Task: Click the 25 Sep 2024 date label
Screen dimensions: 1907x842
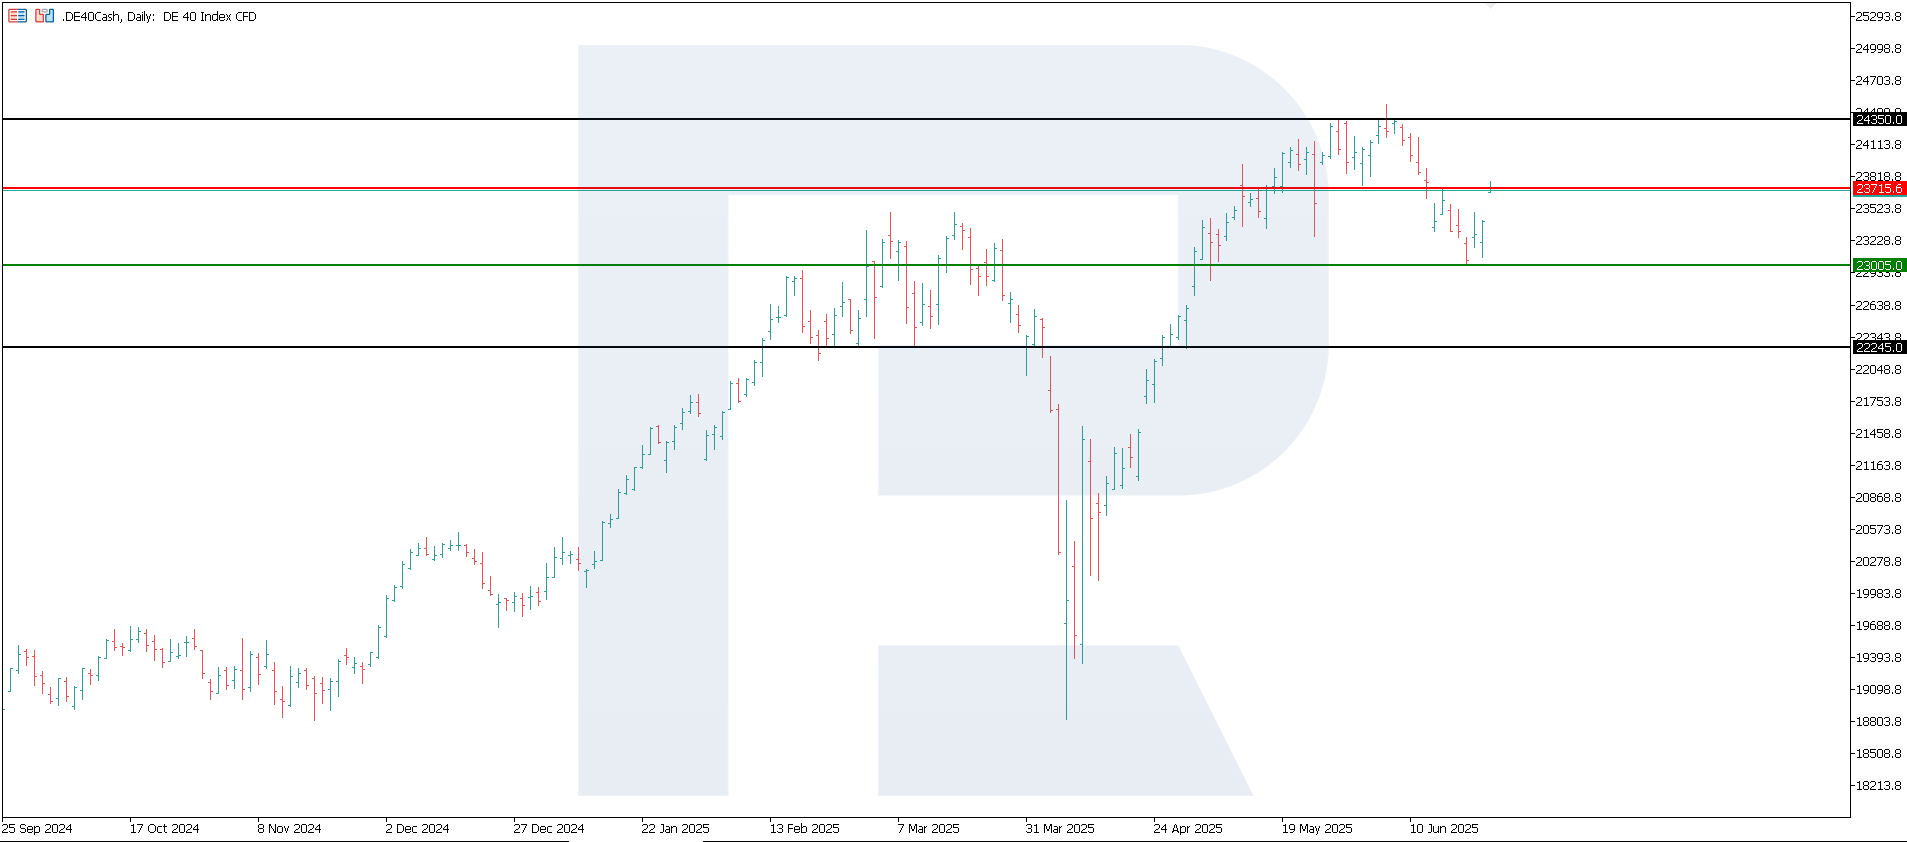Action: pyautogui.click(x=37, y=828)
